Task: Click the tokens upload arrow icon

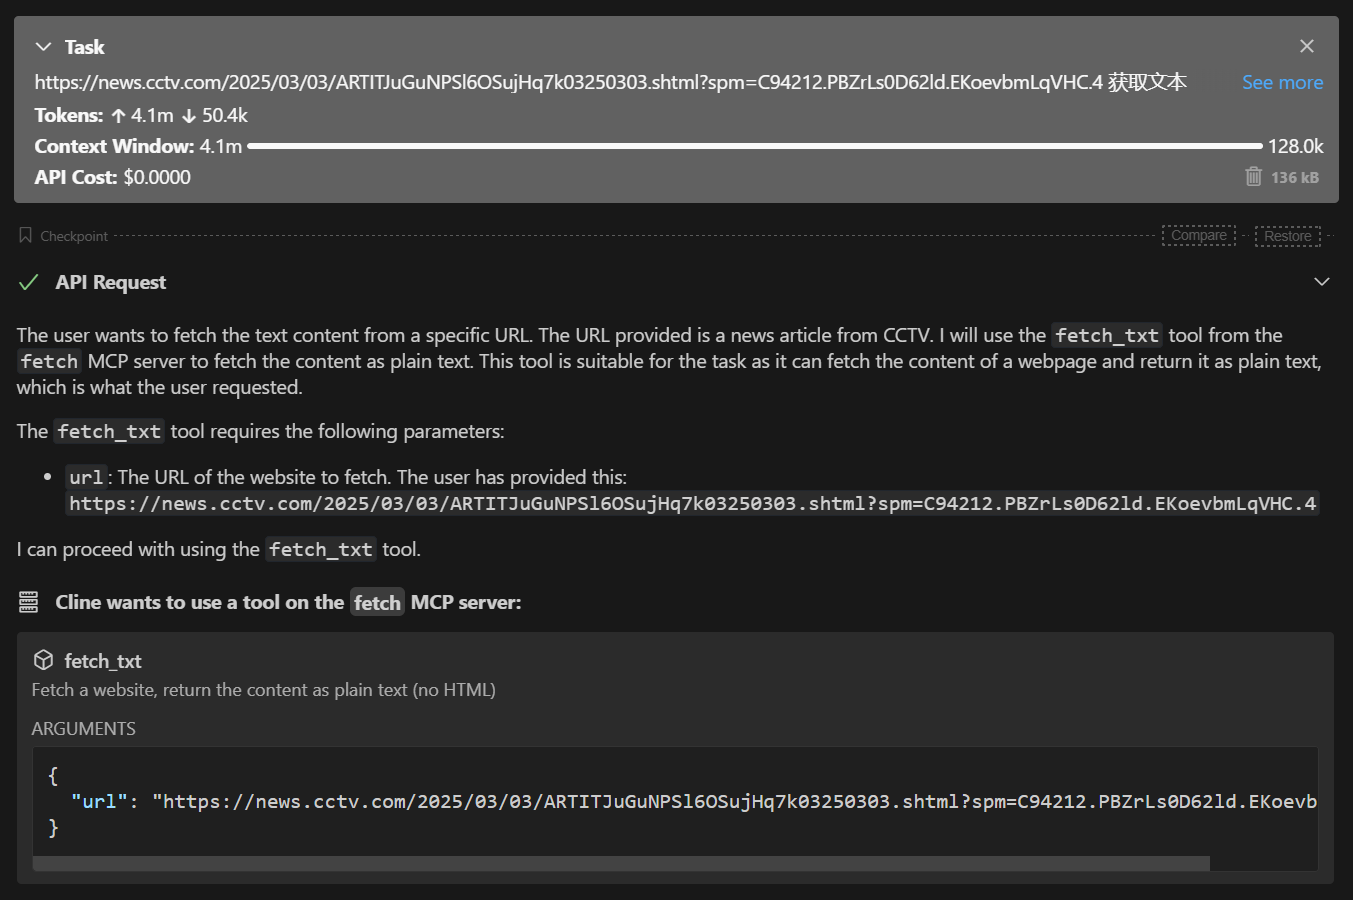Action: click(119, 116)
